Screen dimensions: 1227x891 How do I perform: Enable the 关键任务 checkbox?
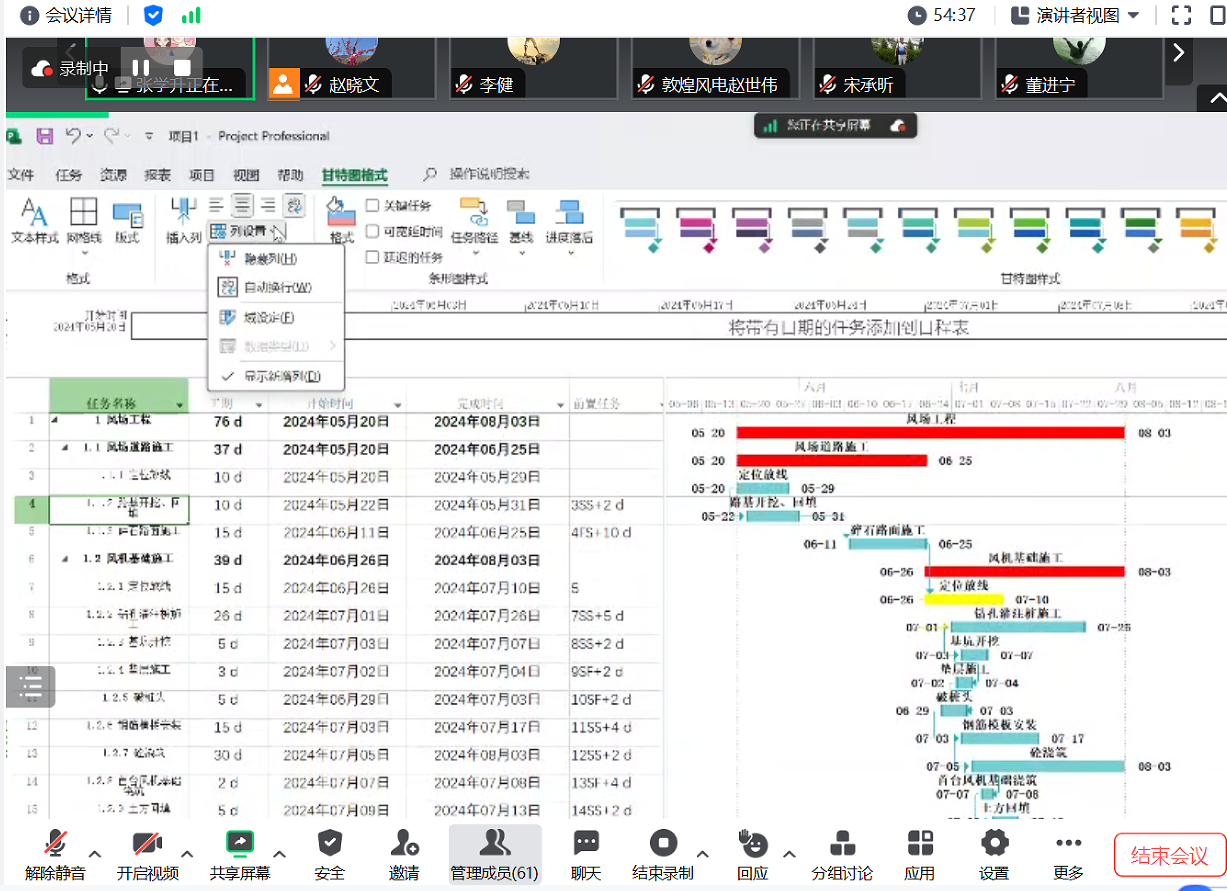372,206
